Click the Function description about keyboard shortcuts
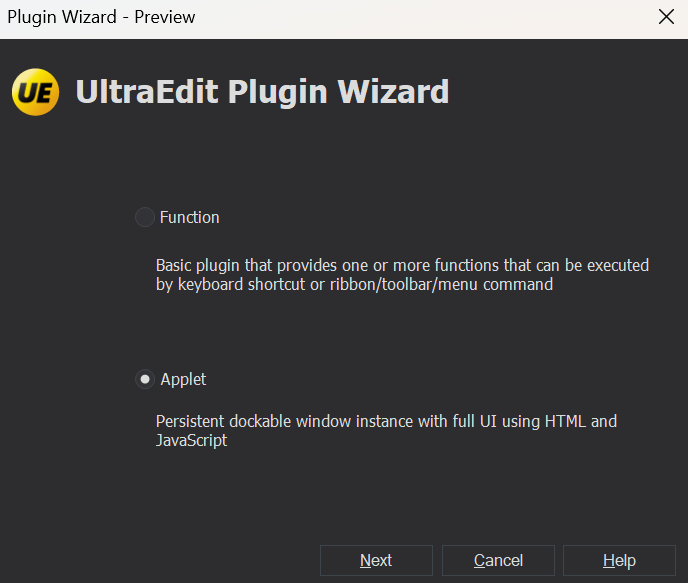 point(402,275)
